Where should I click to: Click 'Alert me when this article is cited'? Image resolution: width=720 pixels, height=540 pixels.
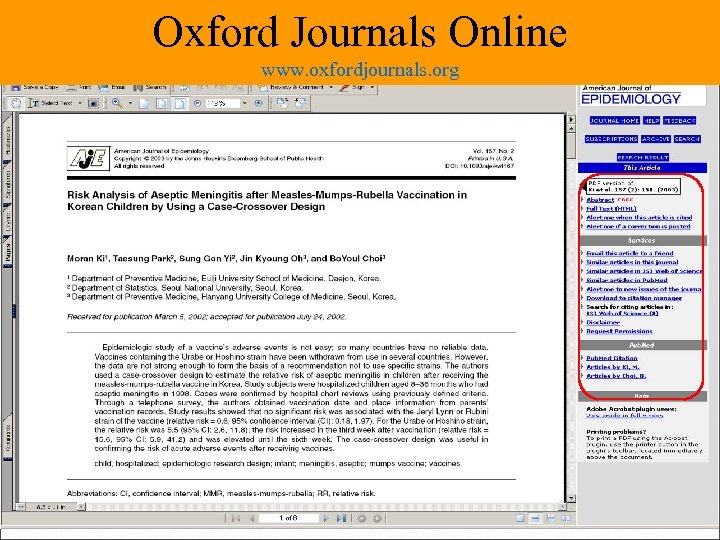pos(639,218)
